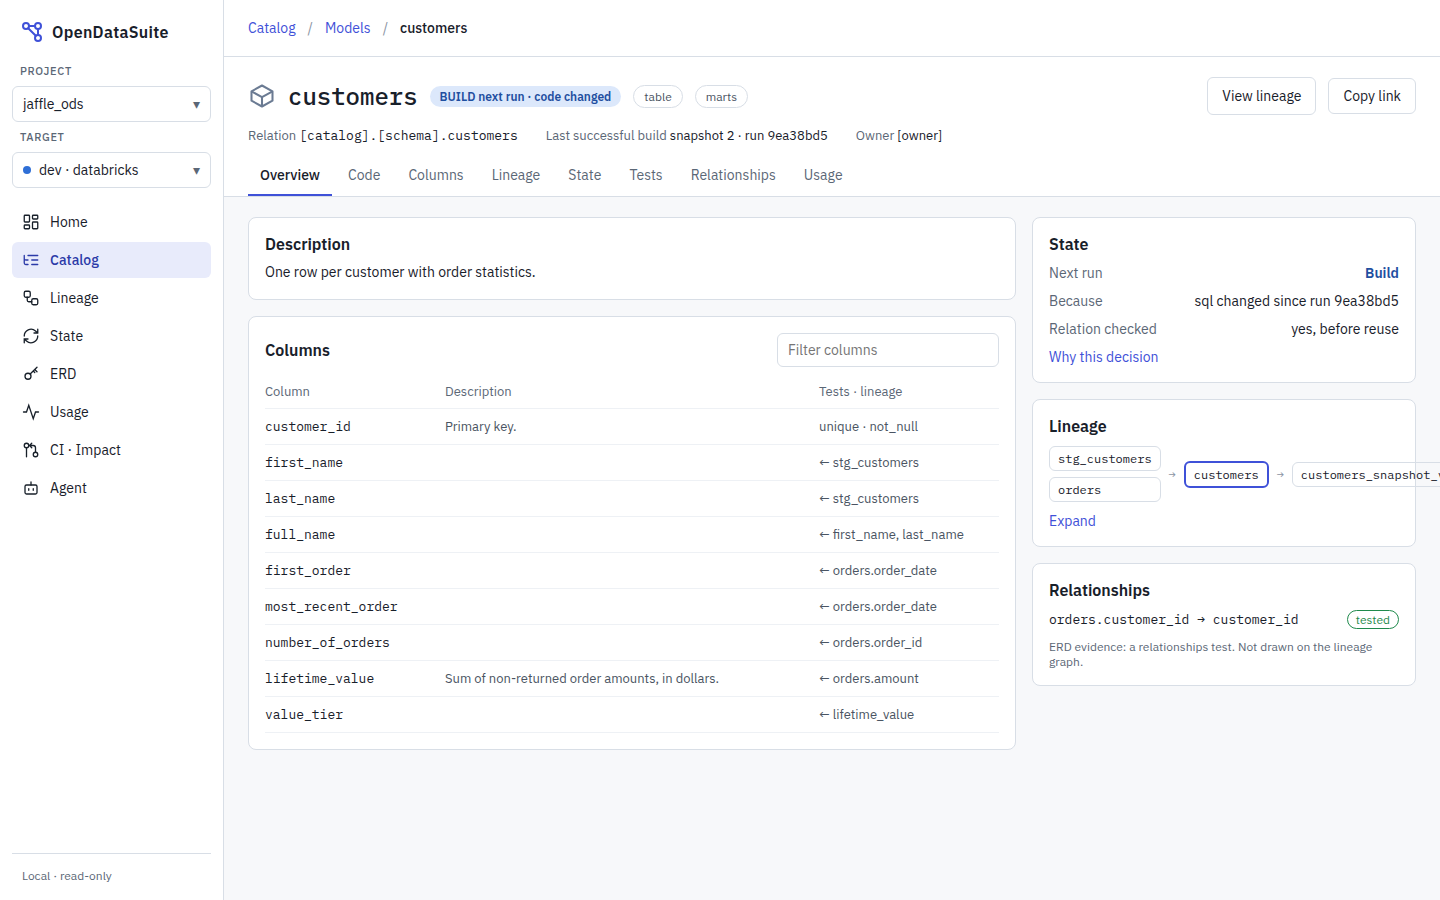Switch to the Columns tab
The width and height of the screenshot is (1440, 900).
tap(436, 175)
